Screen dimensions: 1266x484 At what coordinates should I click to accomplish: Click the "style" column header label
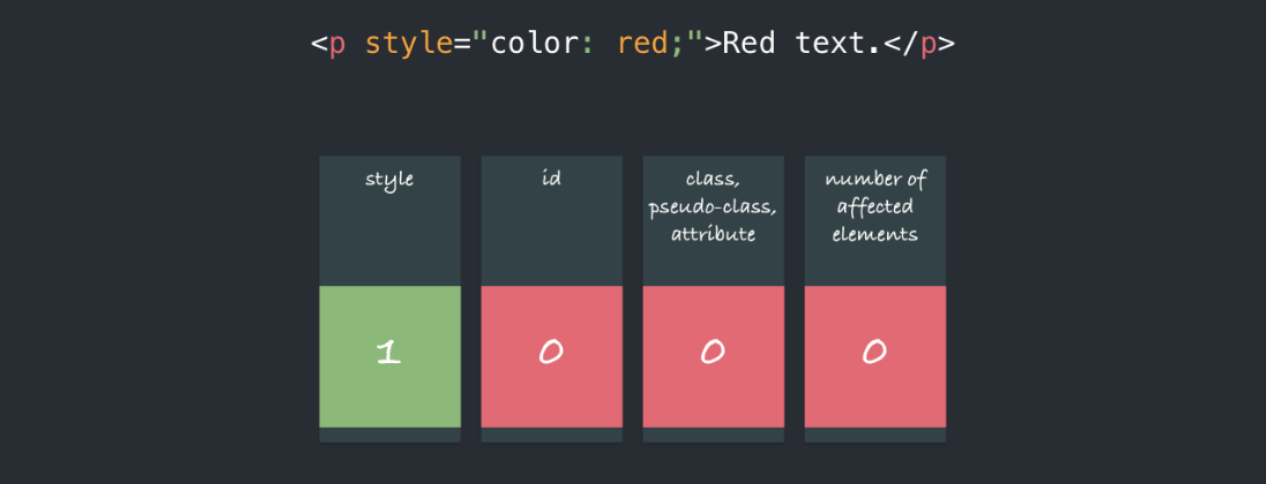click(389, 180)
